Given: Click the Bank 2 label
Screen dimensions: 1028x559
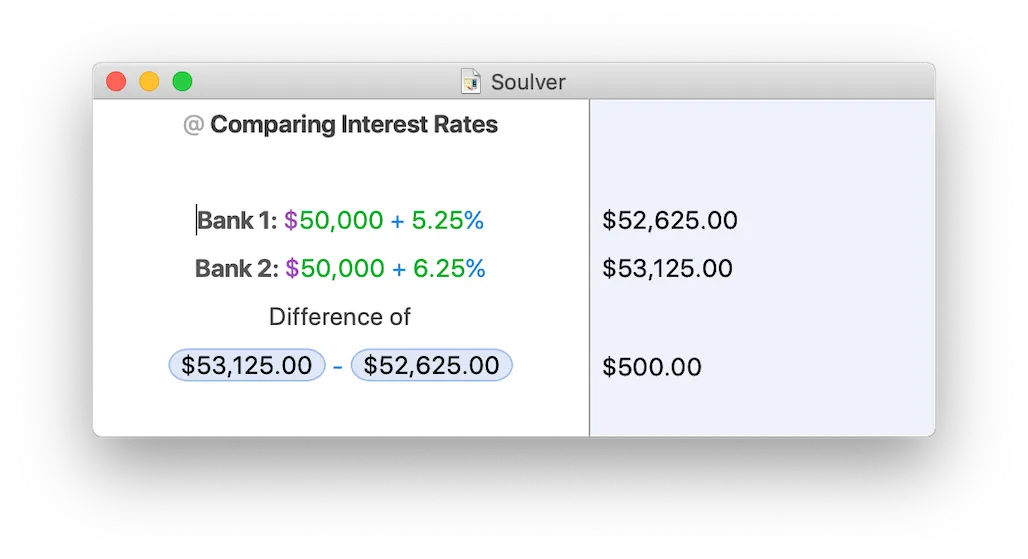Looking at the screenshot, I should (x=236, y=268).
